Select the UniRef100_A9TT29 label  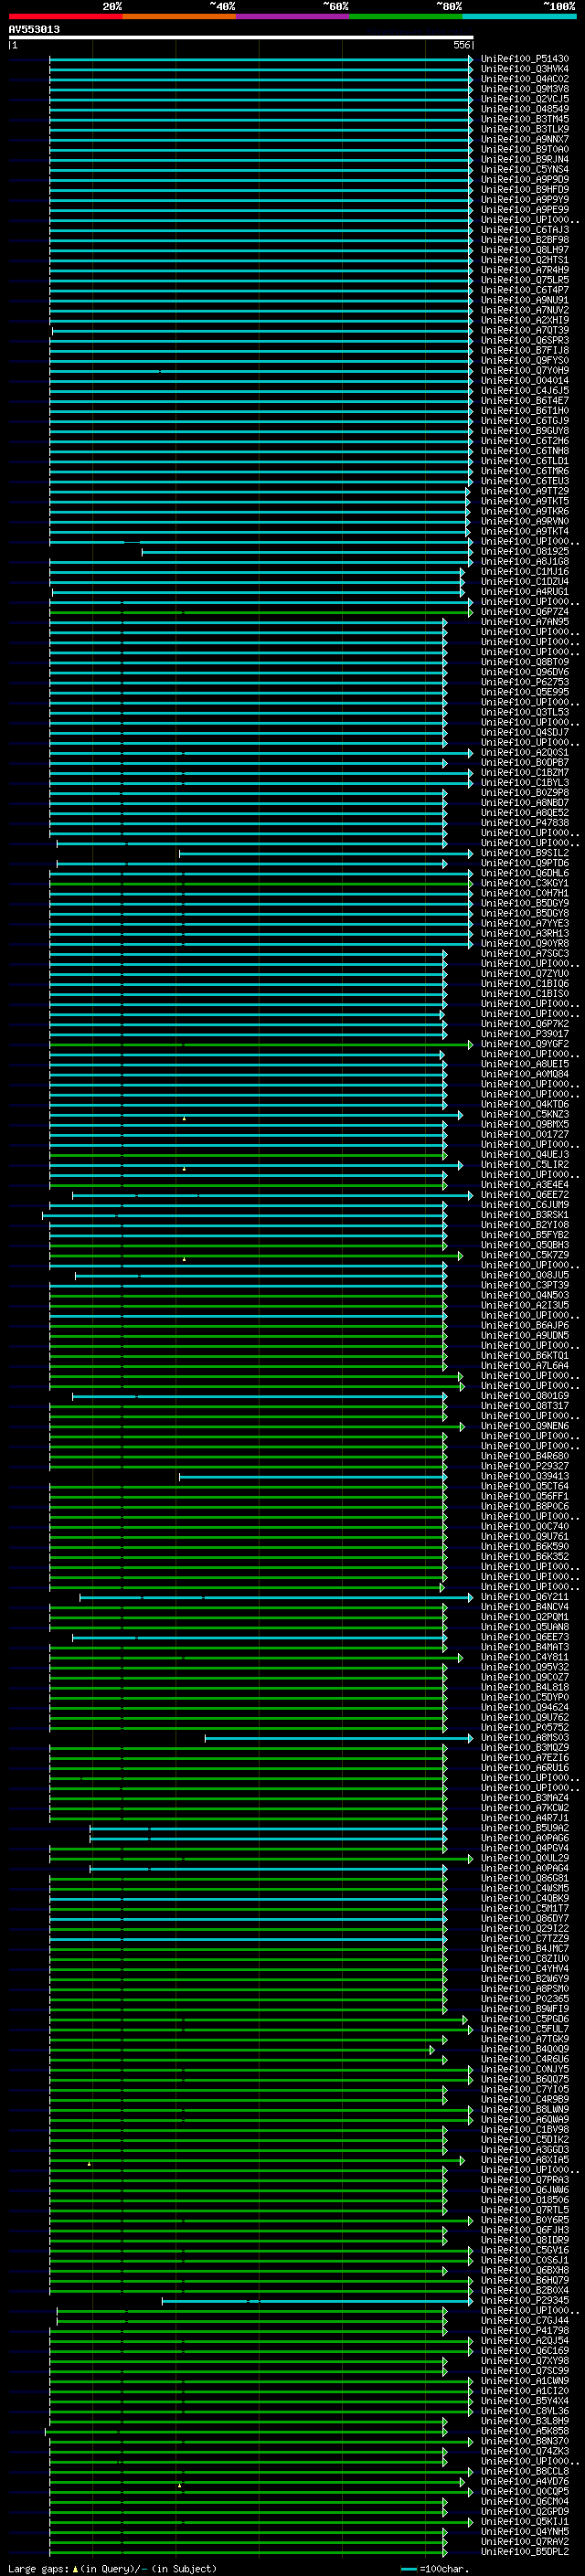click(x=525, y=491)
